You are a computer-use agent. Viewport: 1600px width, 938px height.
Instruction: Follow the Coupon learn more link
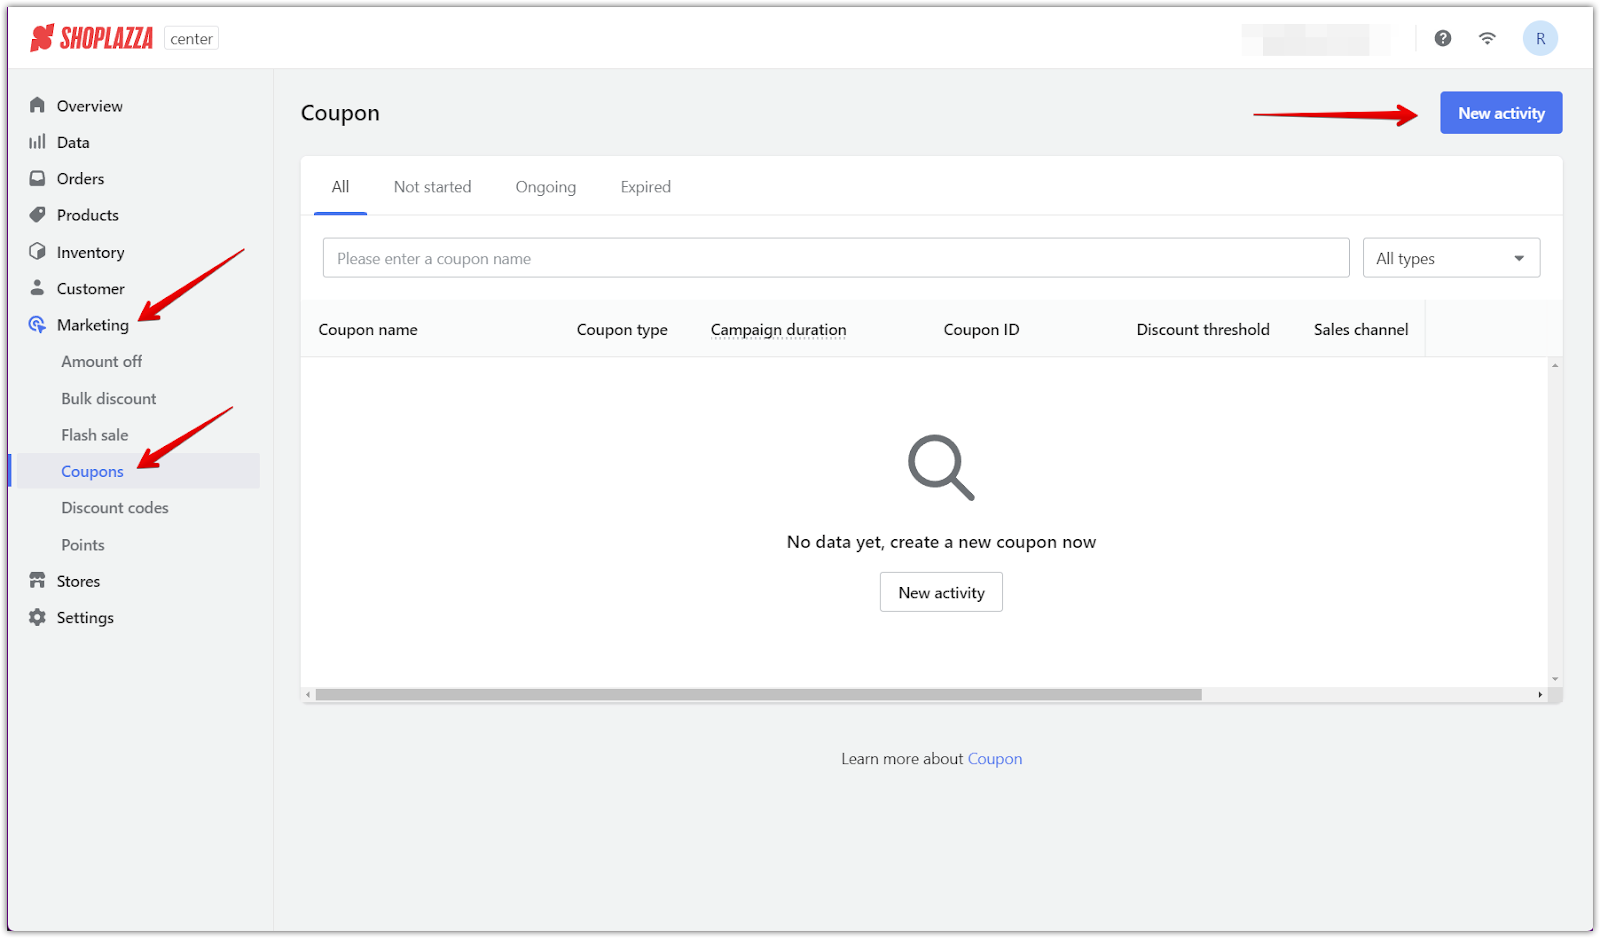coord(994,758)
